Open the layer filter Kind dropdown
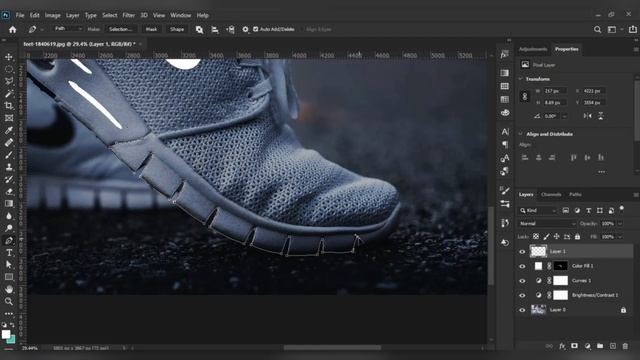 click(538, 211)
